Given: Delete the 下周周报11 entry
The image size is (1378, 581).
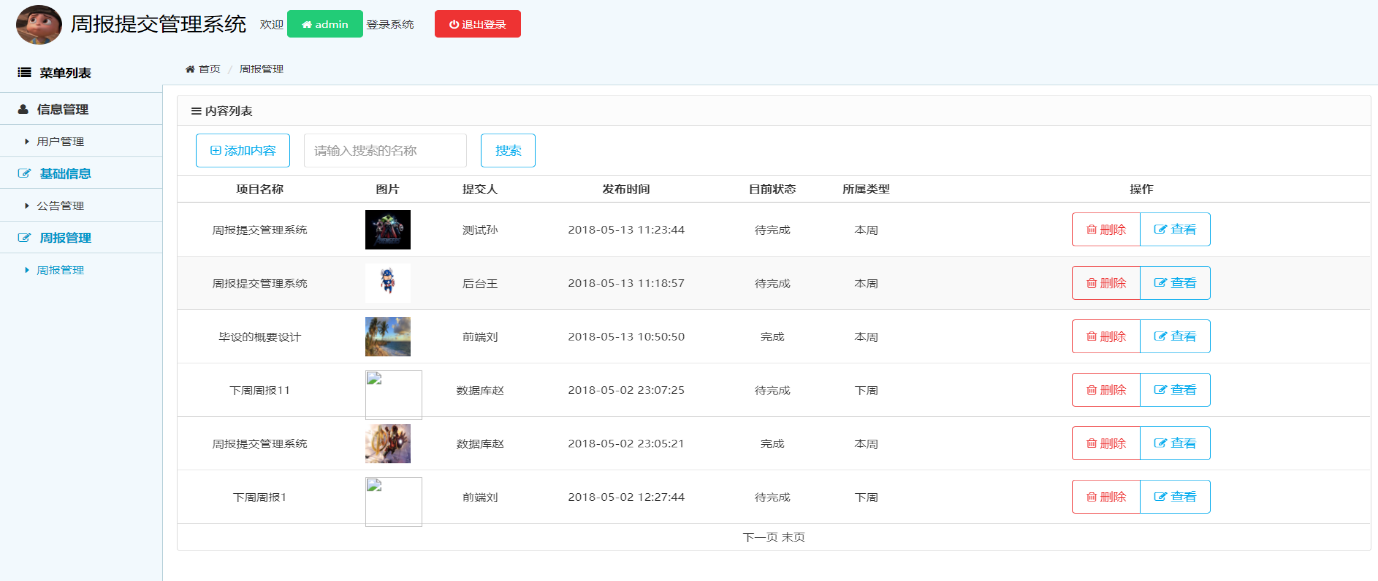Looking at the screenshot, I should pos(1106,390).
